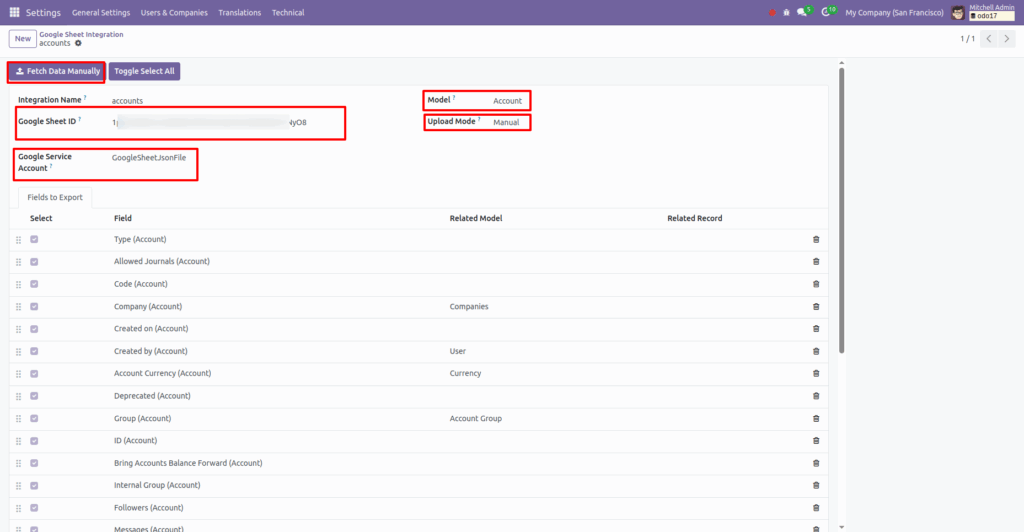Open Translations menu
Viewport: 1024px width, 532px height.
tap(240, 12)
